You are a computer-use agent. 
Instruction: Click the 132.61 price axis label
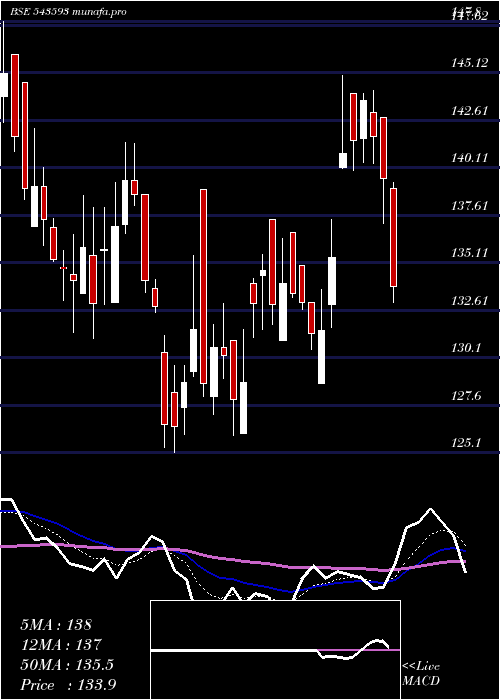[x=470, y=301]
